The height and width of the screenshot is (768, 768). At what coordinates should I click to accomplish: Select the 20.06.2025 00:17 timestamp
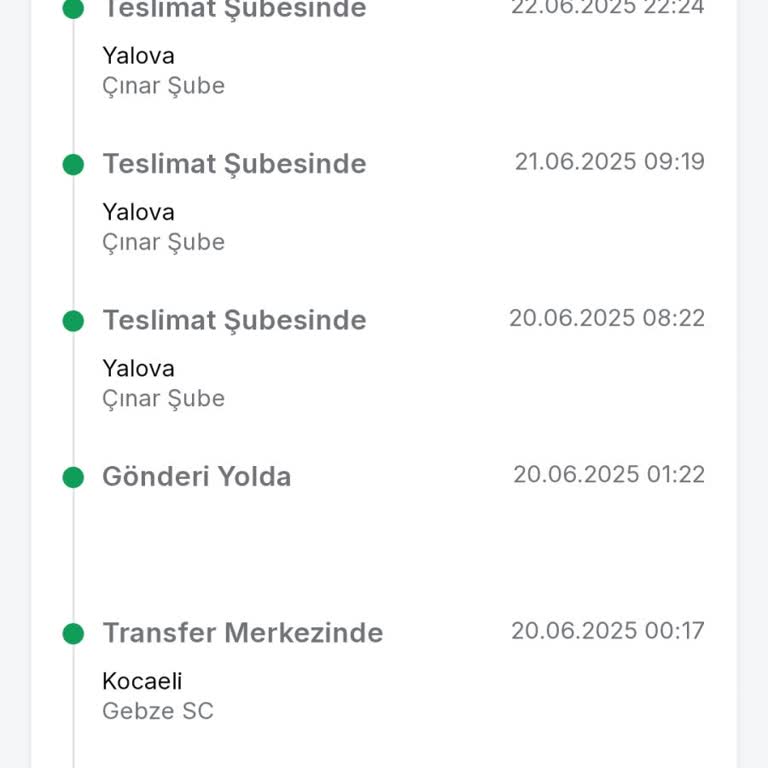pyautogui.click(x=607, y=631)
